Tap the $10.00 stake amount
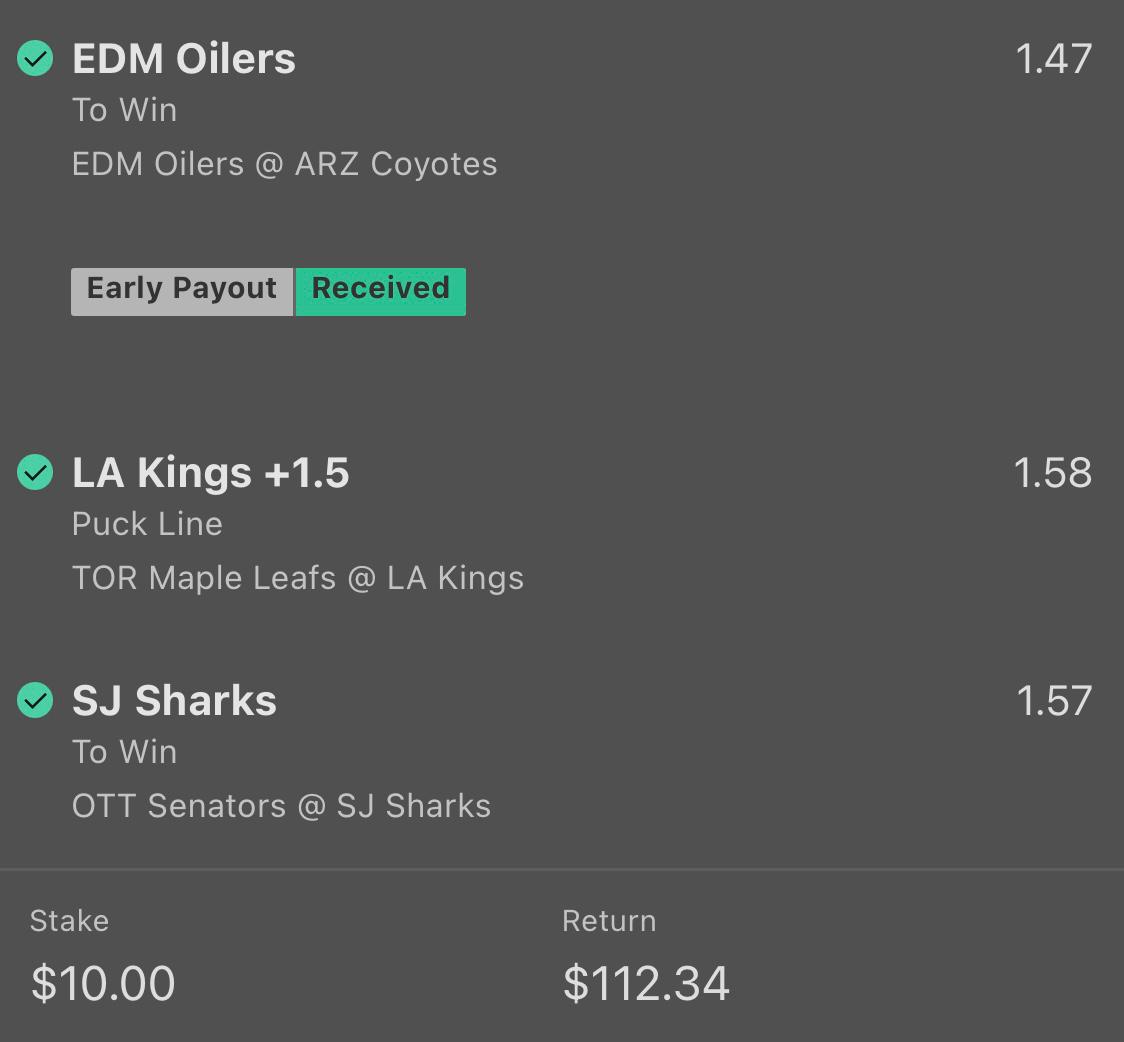Viewport: 1124px width, 1042px height. pos(103,983)
